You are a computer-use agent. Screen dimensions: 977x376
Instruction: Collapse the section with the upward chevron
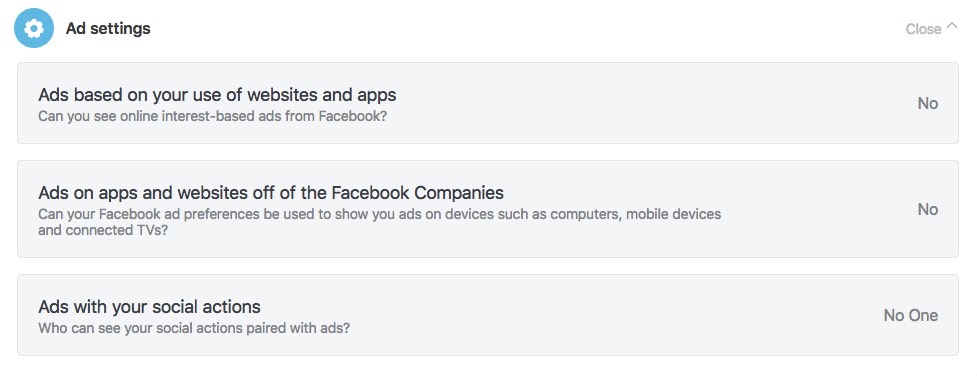951,26
